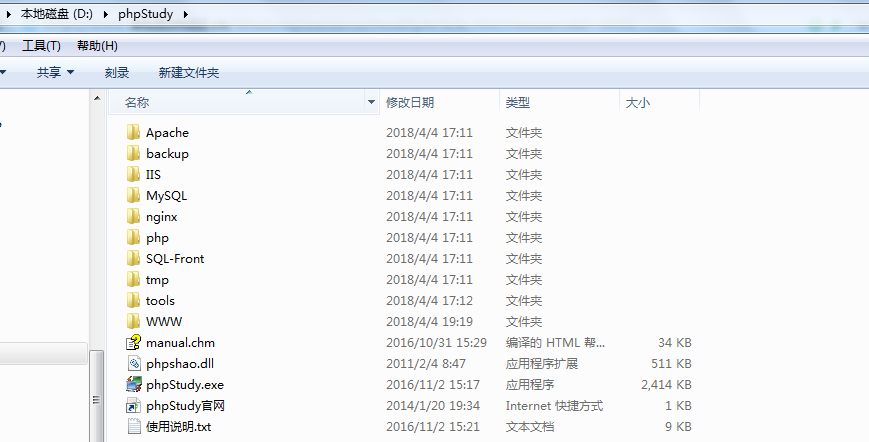Click the type Internet 快捷方式
The image size is (869, 442).
554,406
